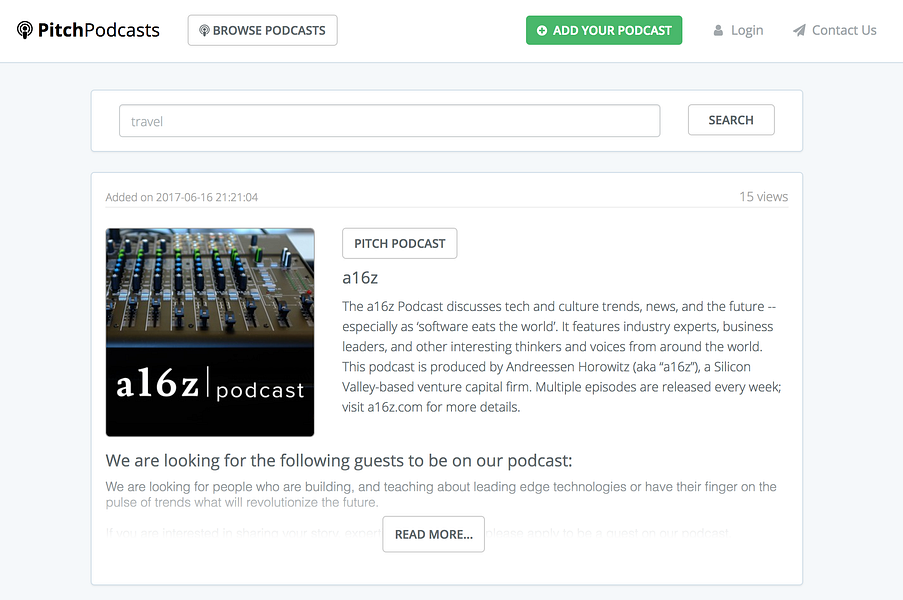Open the a16z podcast cover thumbnail
The image size is (903, 600).
click(210, 332)
